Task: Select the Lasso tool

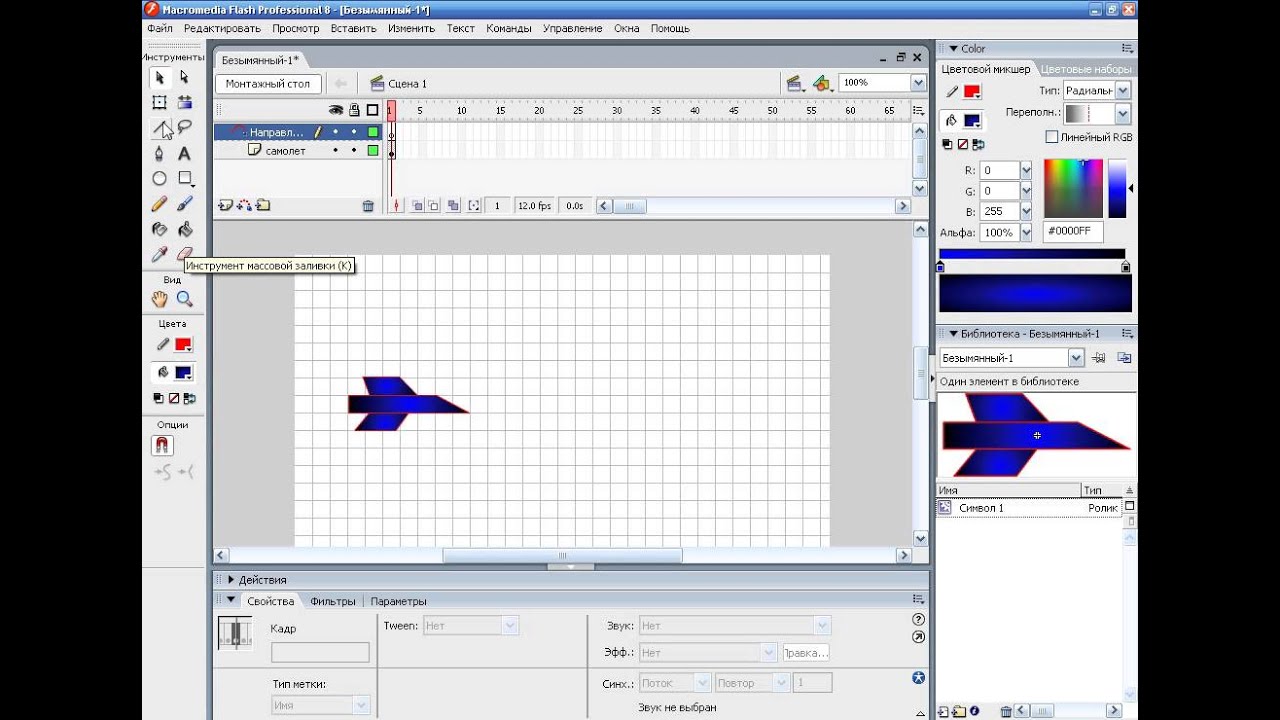Action: 185,128
